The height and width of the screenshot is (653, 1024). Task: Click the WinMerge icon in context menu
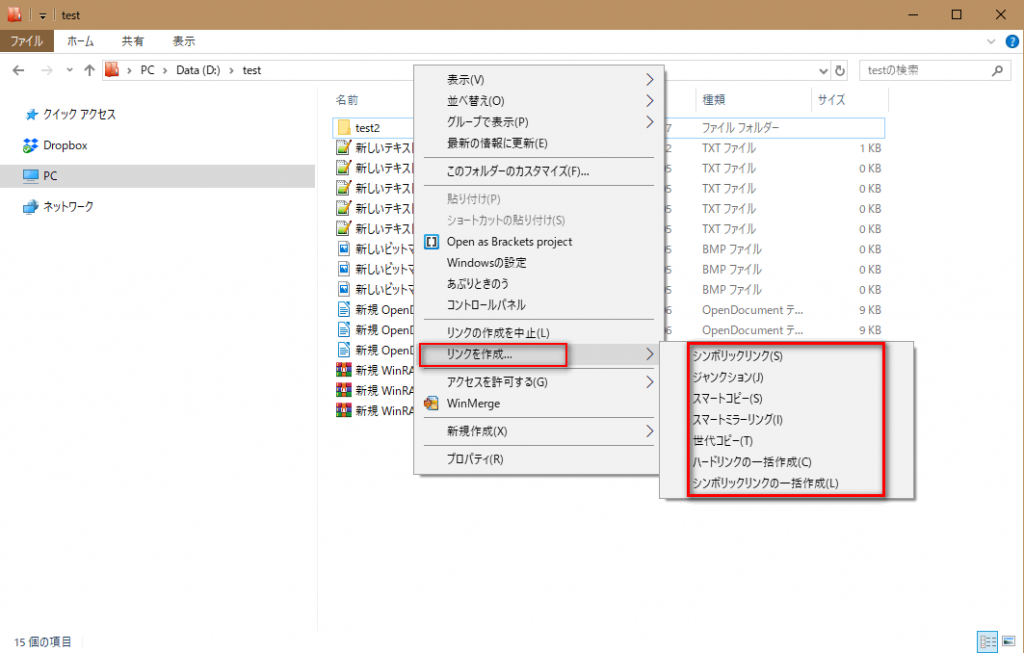(x=432, y=403)
